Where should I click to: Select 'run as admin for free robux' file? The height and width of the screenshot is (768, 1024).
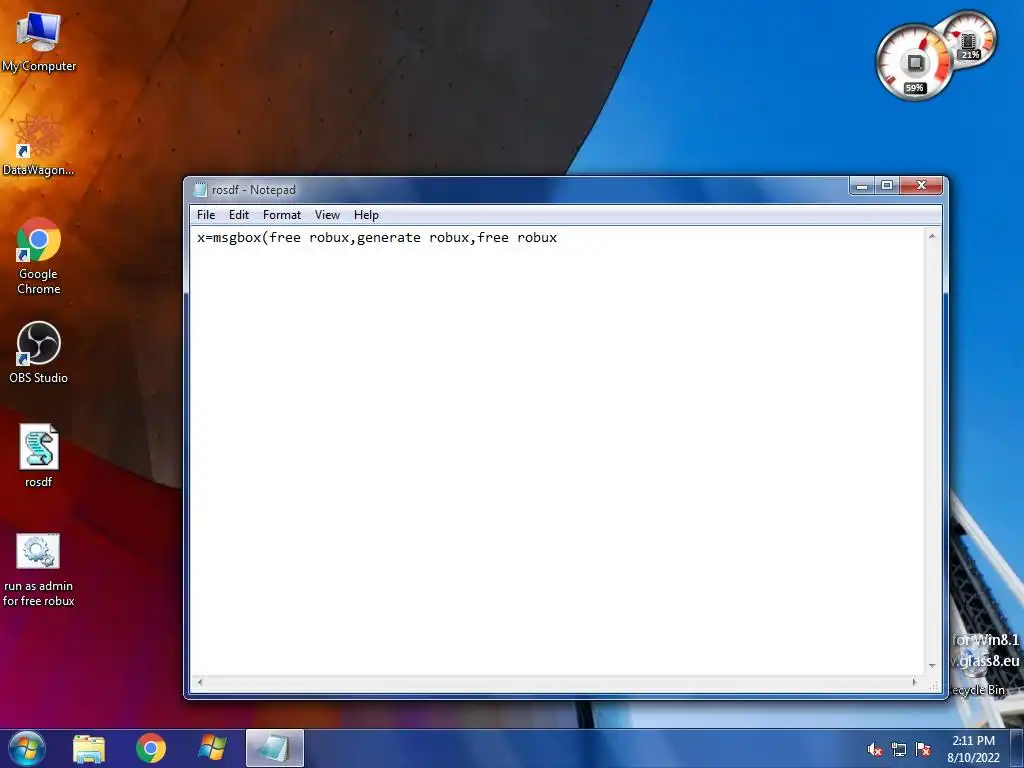[39, 570]
